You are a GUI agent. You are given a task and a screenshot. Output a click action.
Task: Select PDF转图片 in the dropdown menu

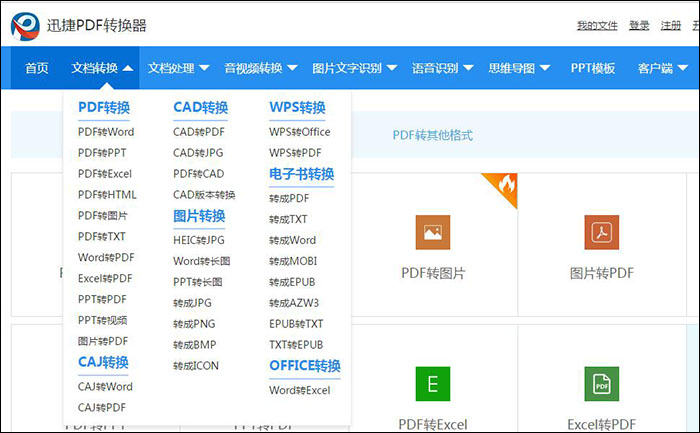[102, 216]
